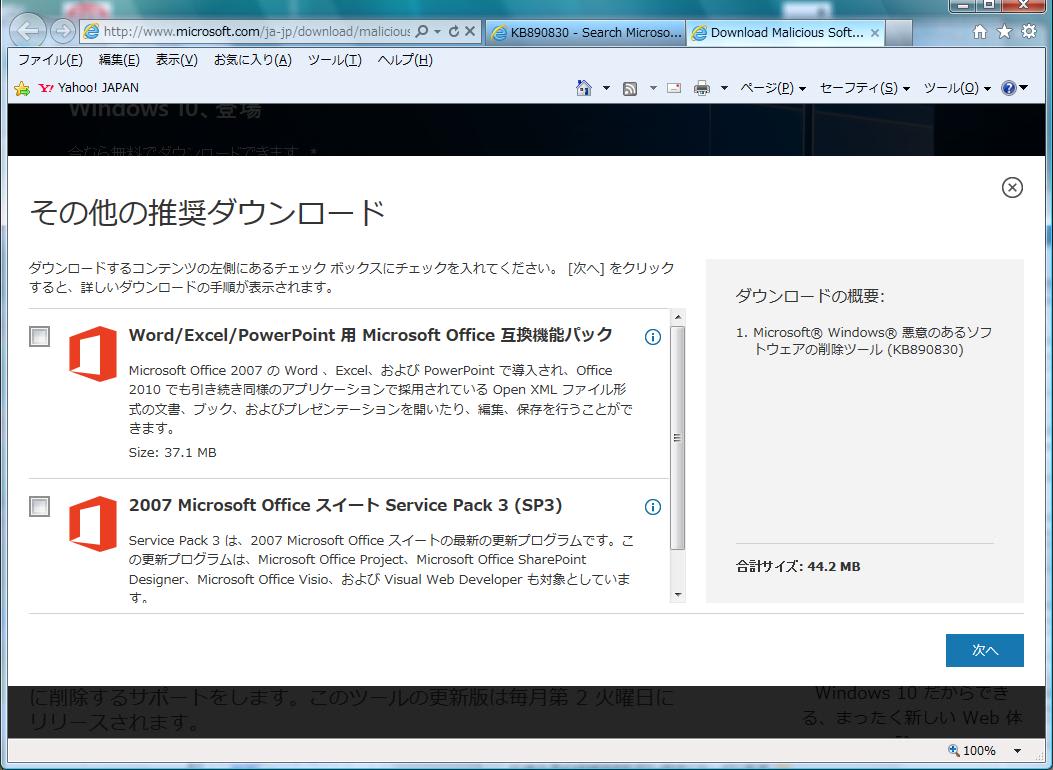Open the zoom level 100% dropdown arrow

point(1018,751)
